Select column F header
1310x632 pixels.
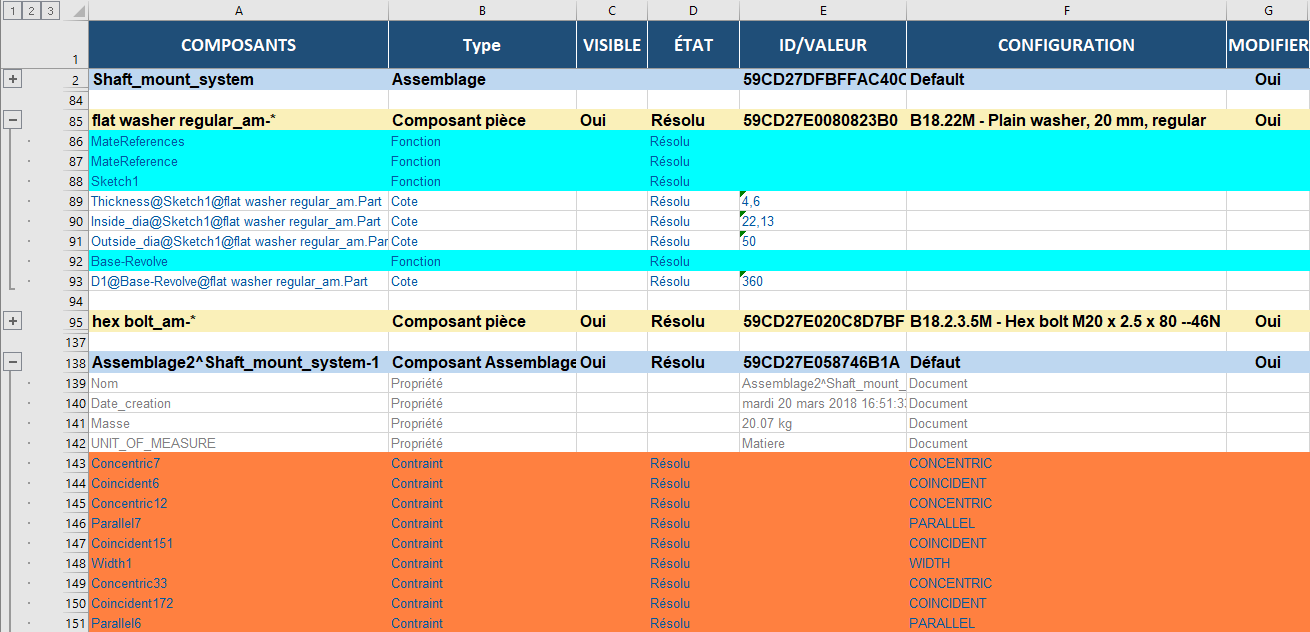pos(1066,10)
